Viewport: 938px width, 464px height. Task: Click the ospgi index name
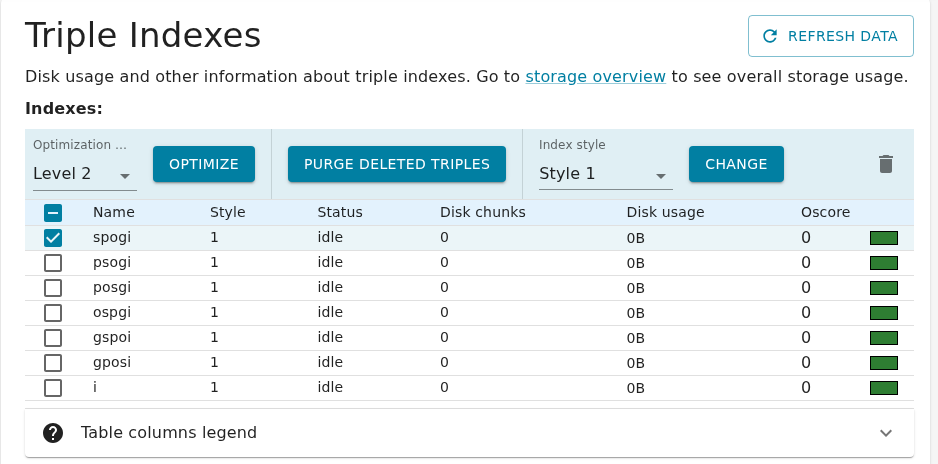[x=112, y=313]
